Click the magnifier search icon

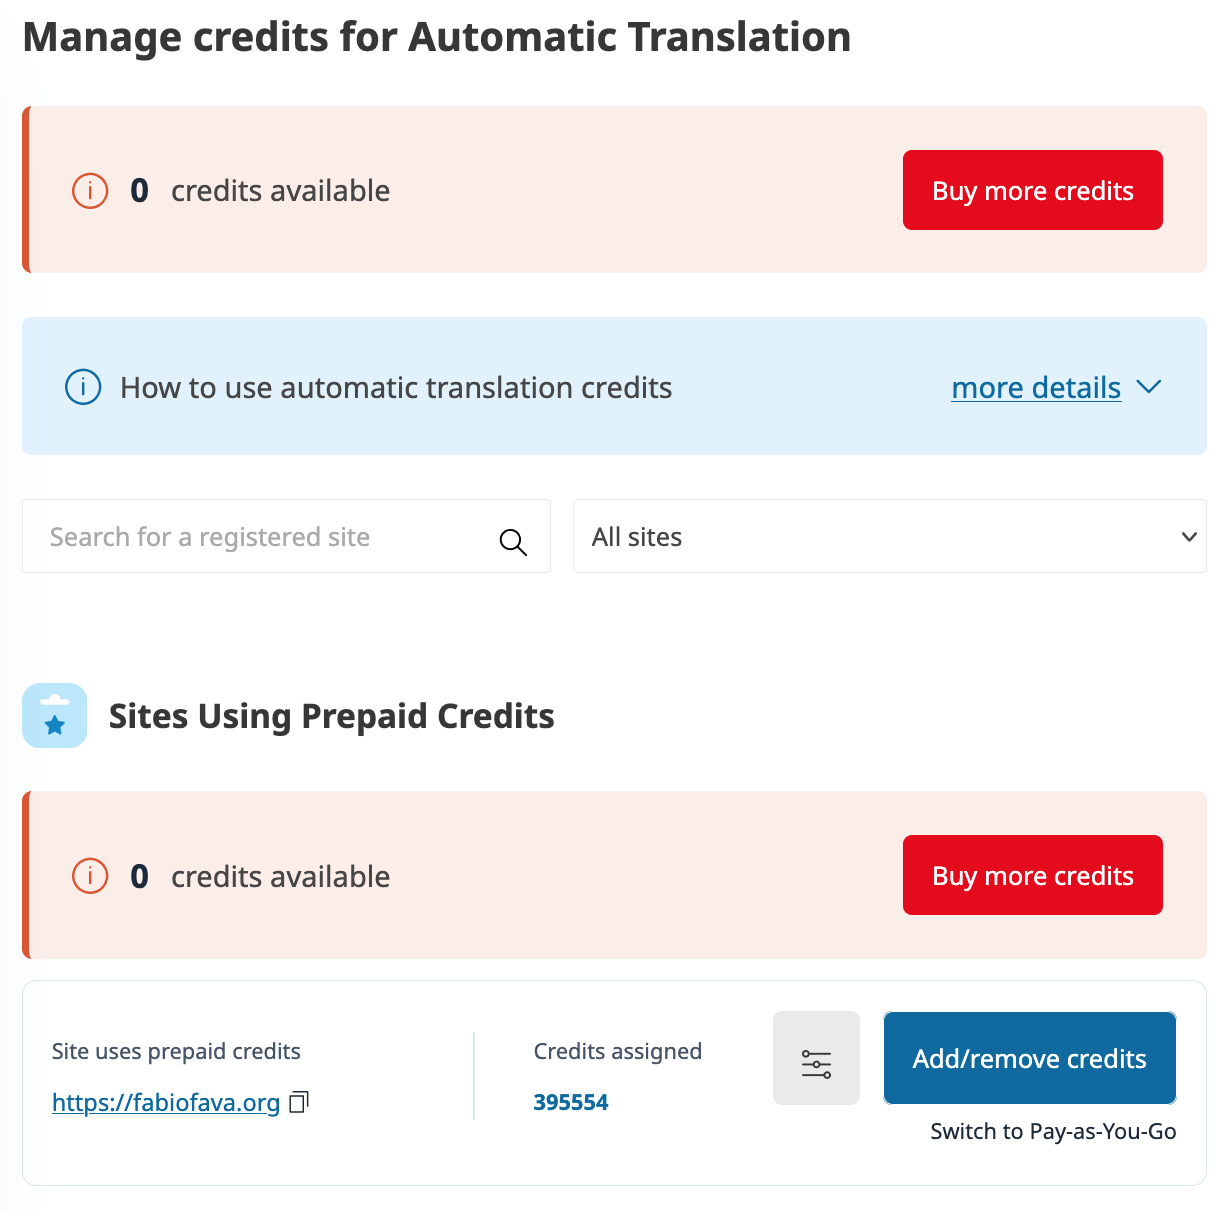click(x=513, y=542)
